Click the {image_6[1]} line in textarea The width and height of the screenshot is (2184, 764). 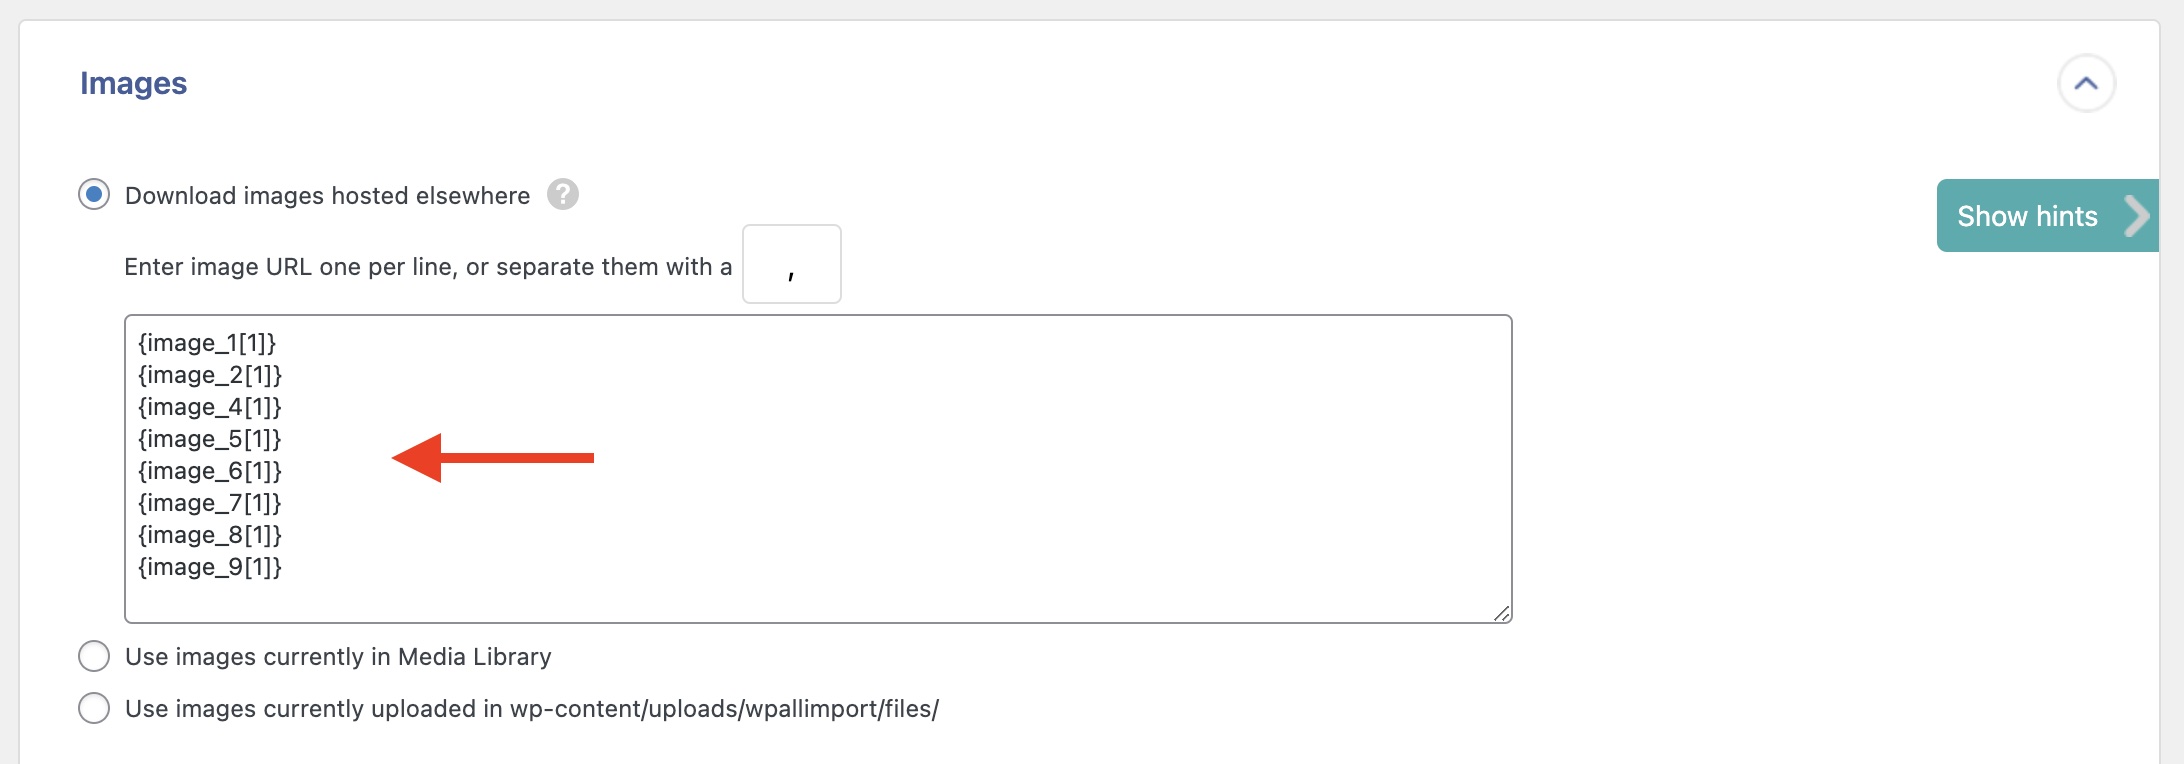[x=210, y=471]
